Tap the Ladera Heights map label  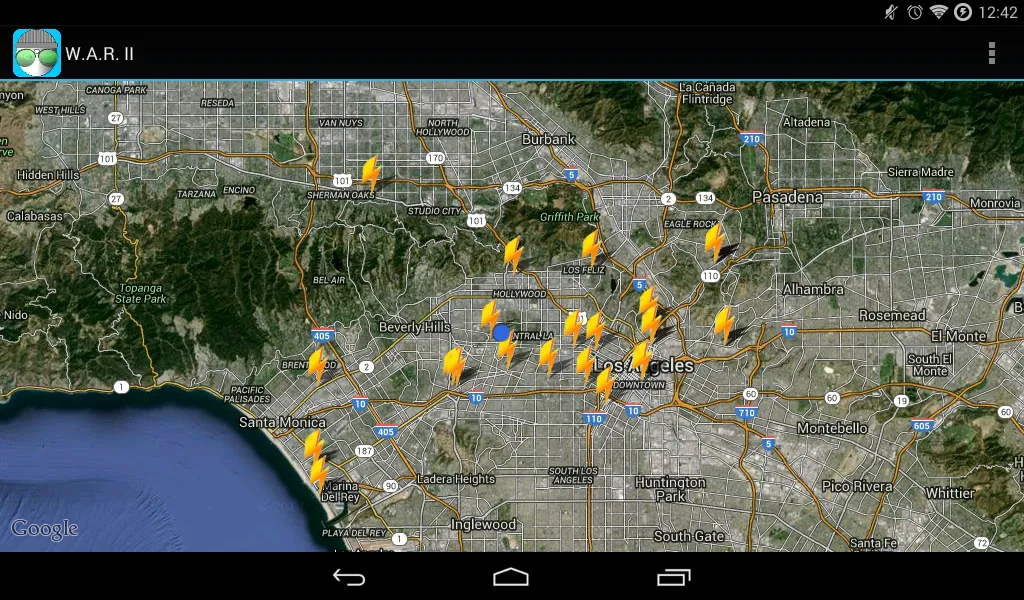[x=456, y=479]
